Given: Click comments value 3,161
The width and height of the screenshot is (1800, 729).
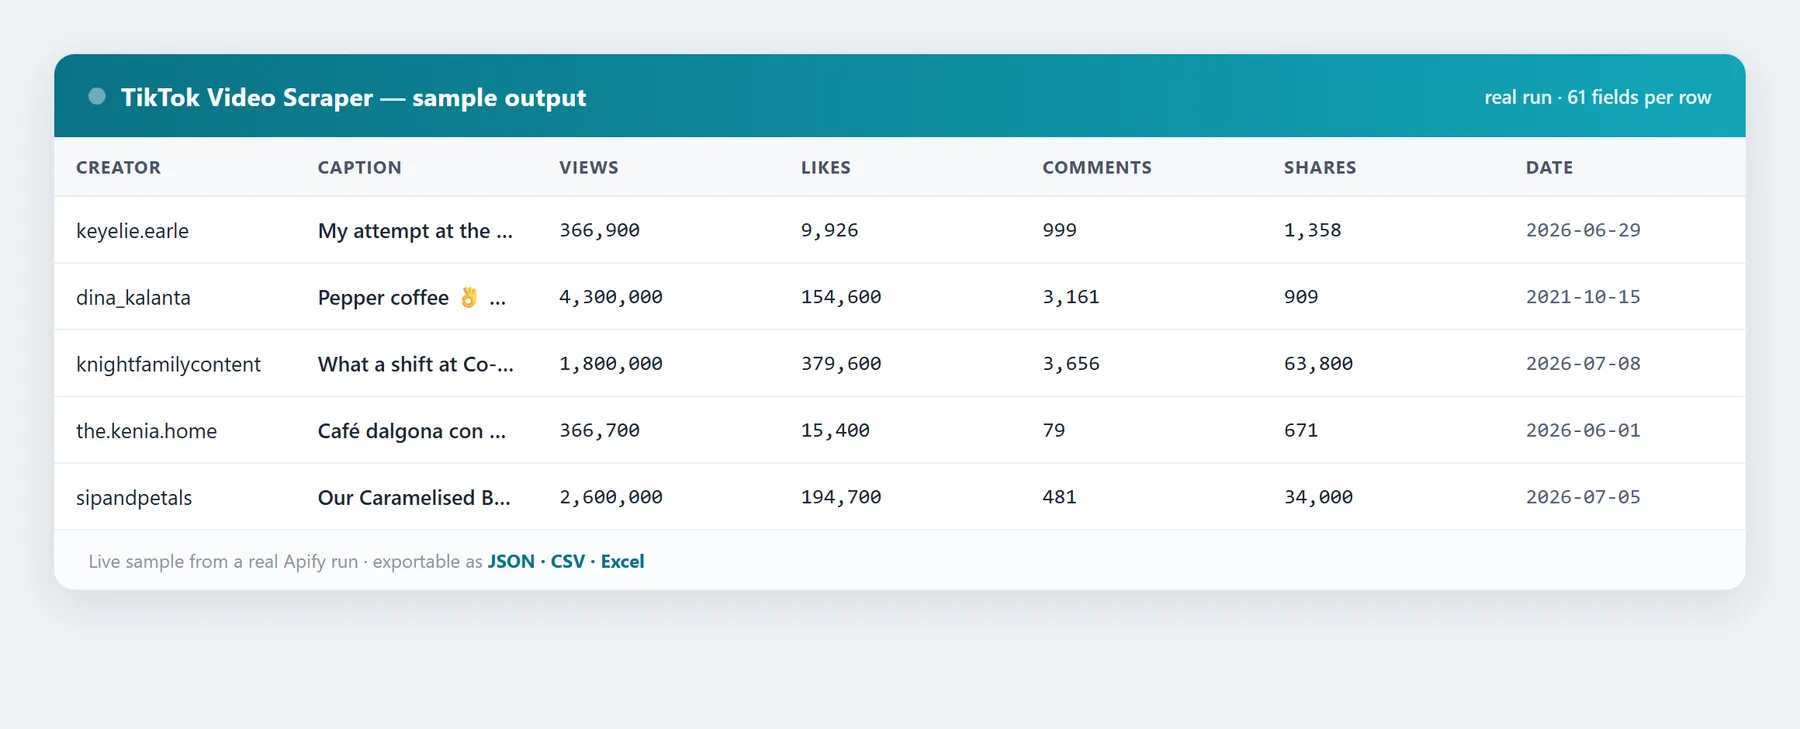Looking at the screenshot, I should (1071, 297).
